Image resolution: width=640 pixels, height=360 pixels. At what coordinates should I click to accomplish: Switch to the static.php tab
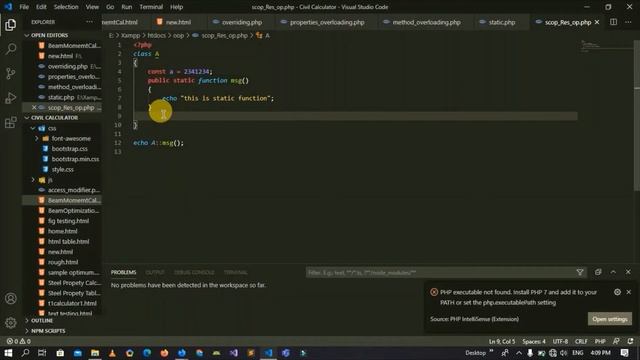pos(502,22)
